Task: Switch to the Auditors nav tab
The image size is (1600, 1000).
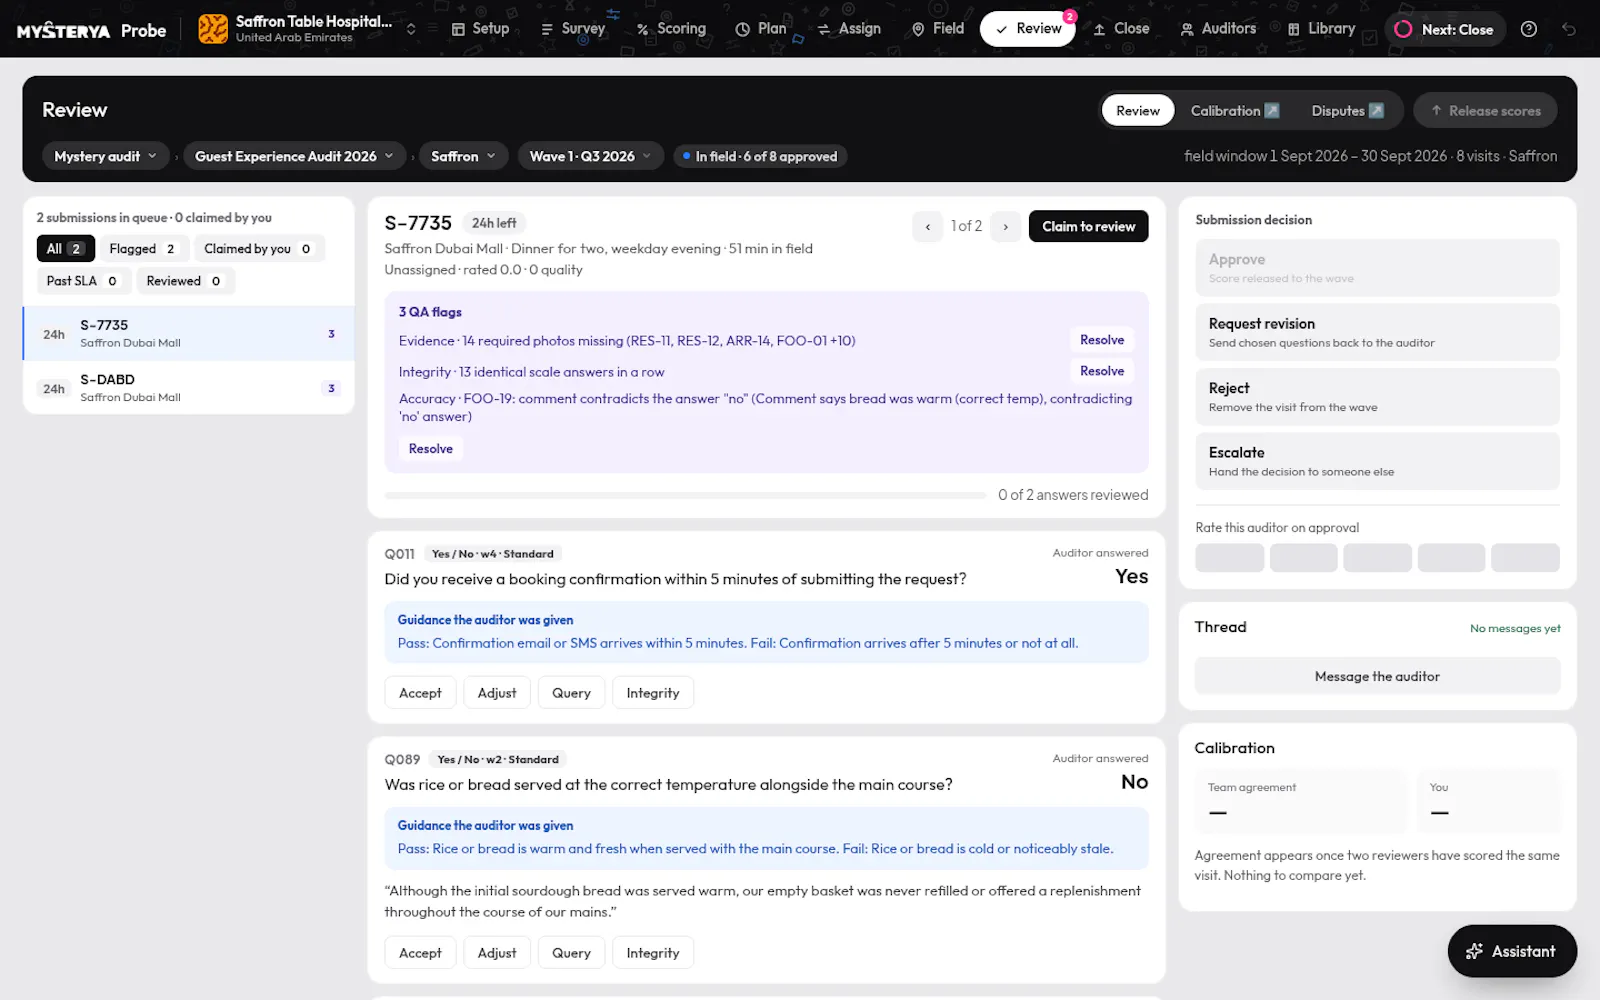Action: coord(1218,29)
